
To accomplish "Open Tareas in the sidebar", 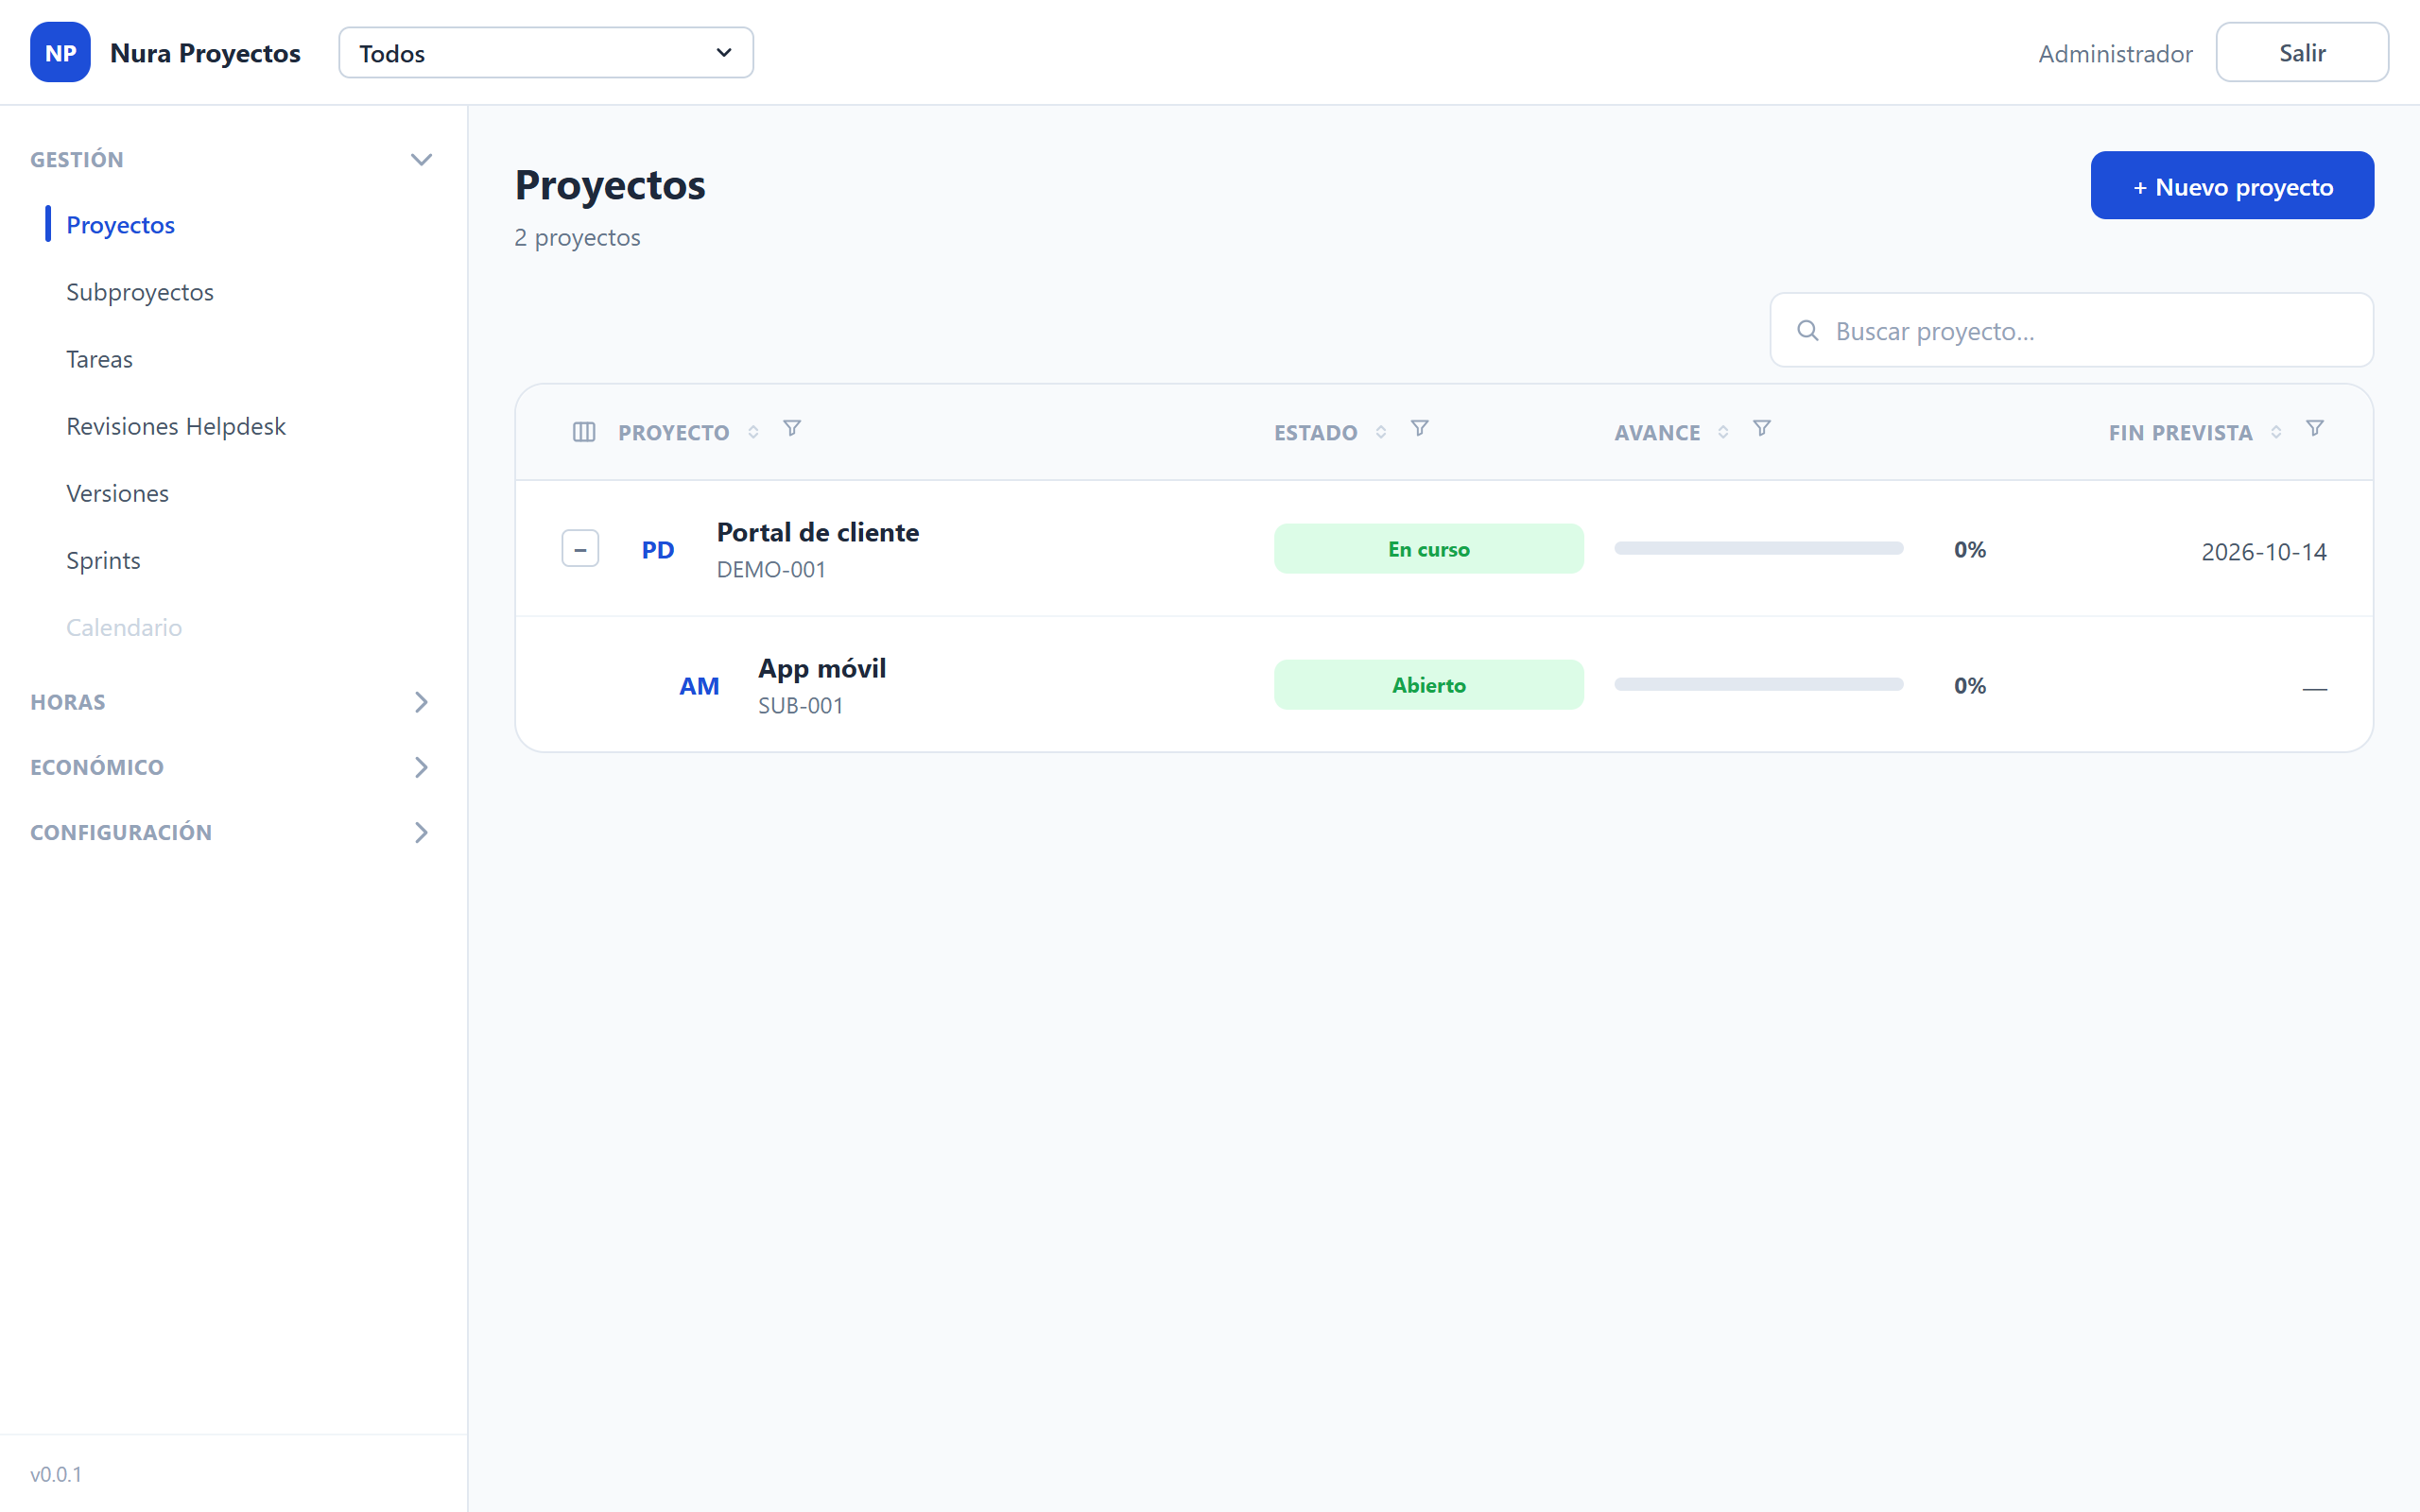I will click(x=99, y=359).
